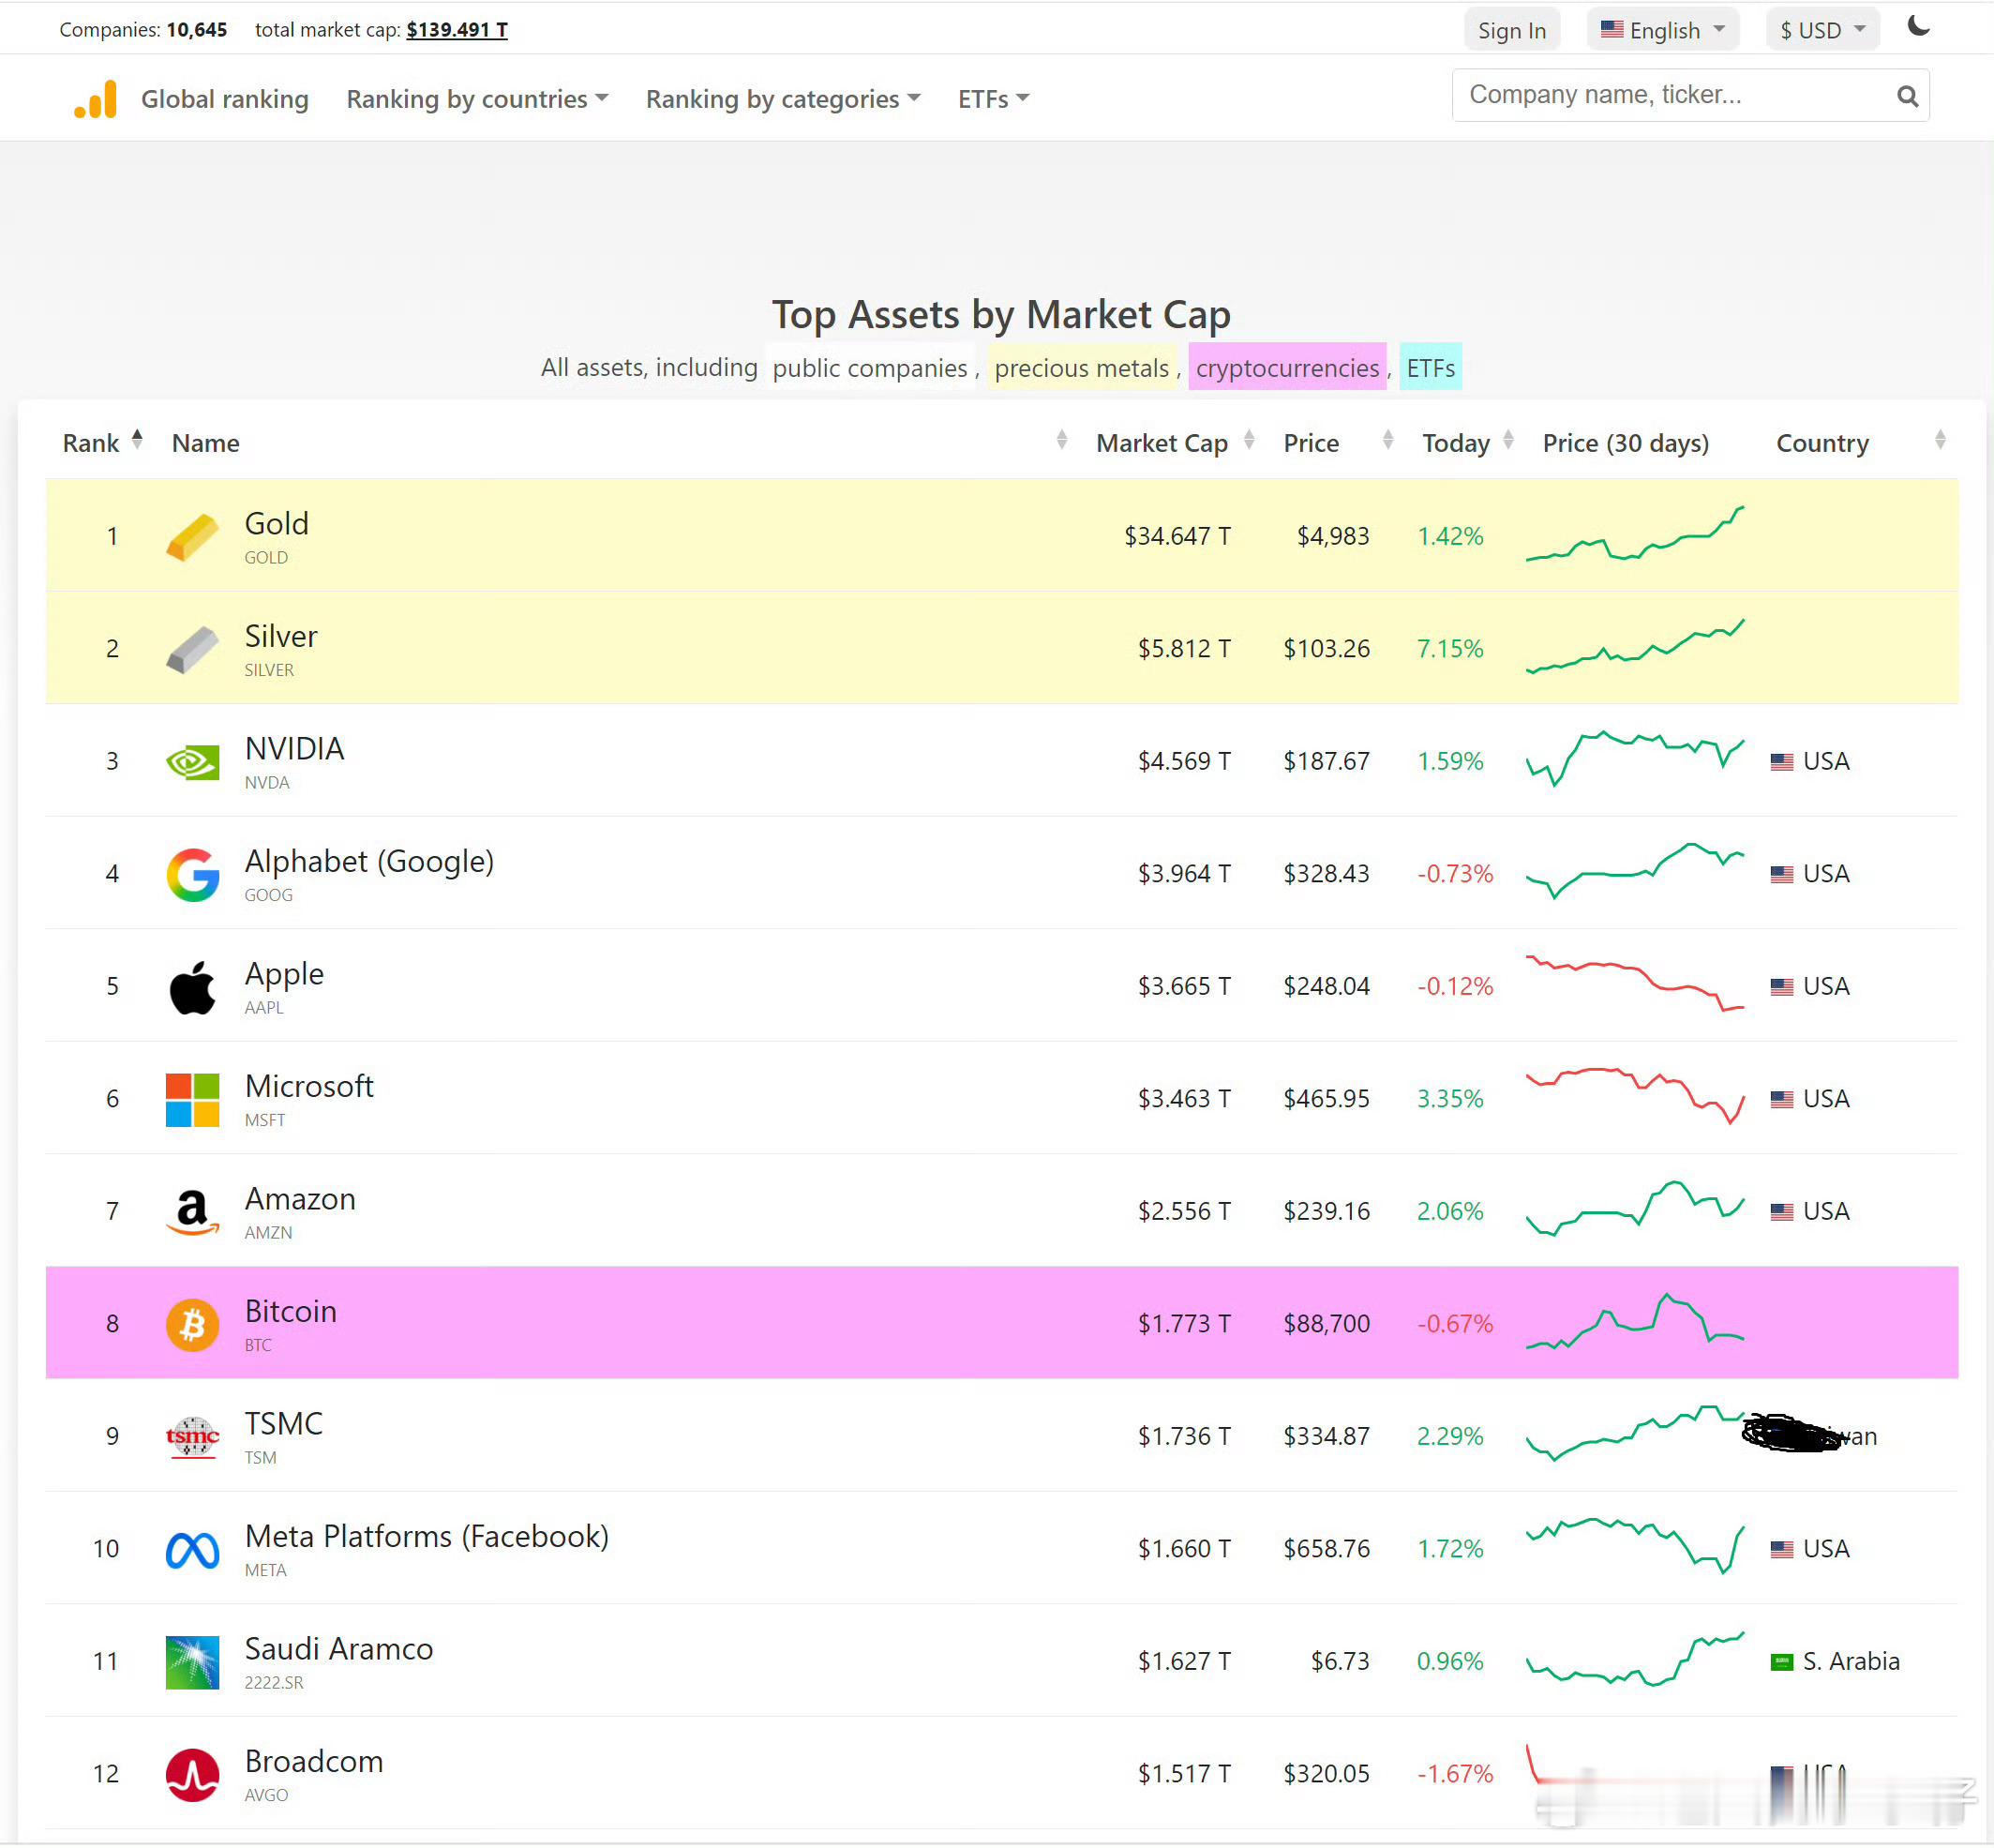Click the gold bar icon
This screenshot has height=1848, width=1994.
point(192,538)
